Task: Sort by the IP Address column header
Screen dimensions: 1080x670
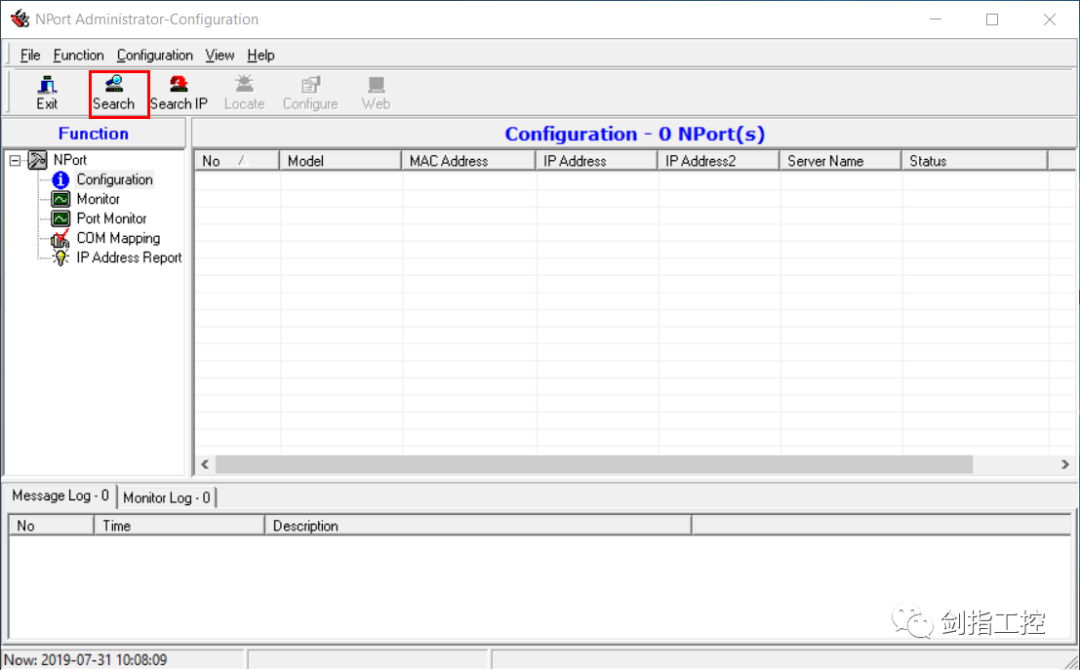Action: 596,160
